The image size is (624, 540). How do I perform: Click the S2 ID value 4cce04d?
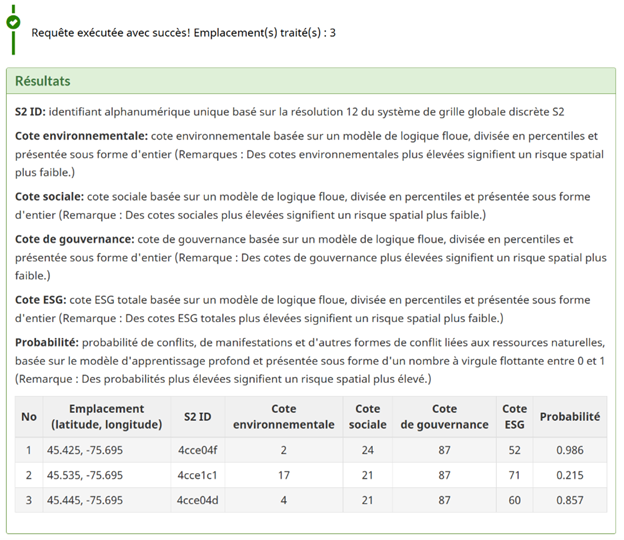pos(196,500)
